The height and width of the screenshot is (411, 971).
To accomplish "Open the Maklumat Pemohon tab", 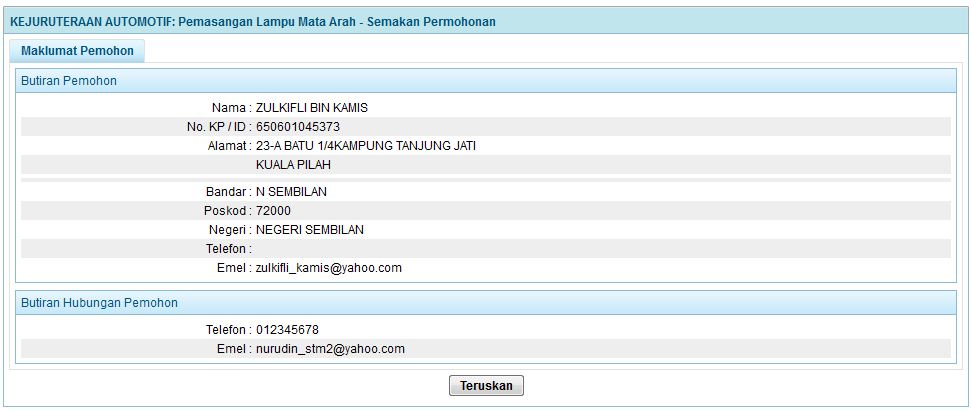I will [x=77, y=51].
